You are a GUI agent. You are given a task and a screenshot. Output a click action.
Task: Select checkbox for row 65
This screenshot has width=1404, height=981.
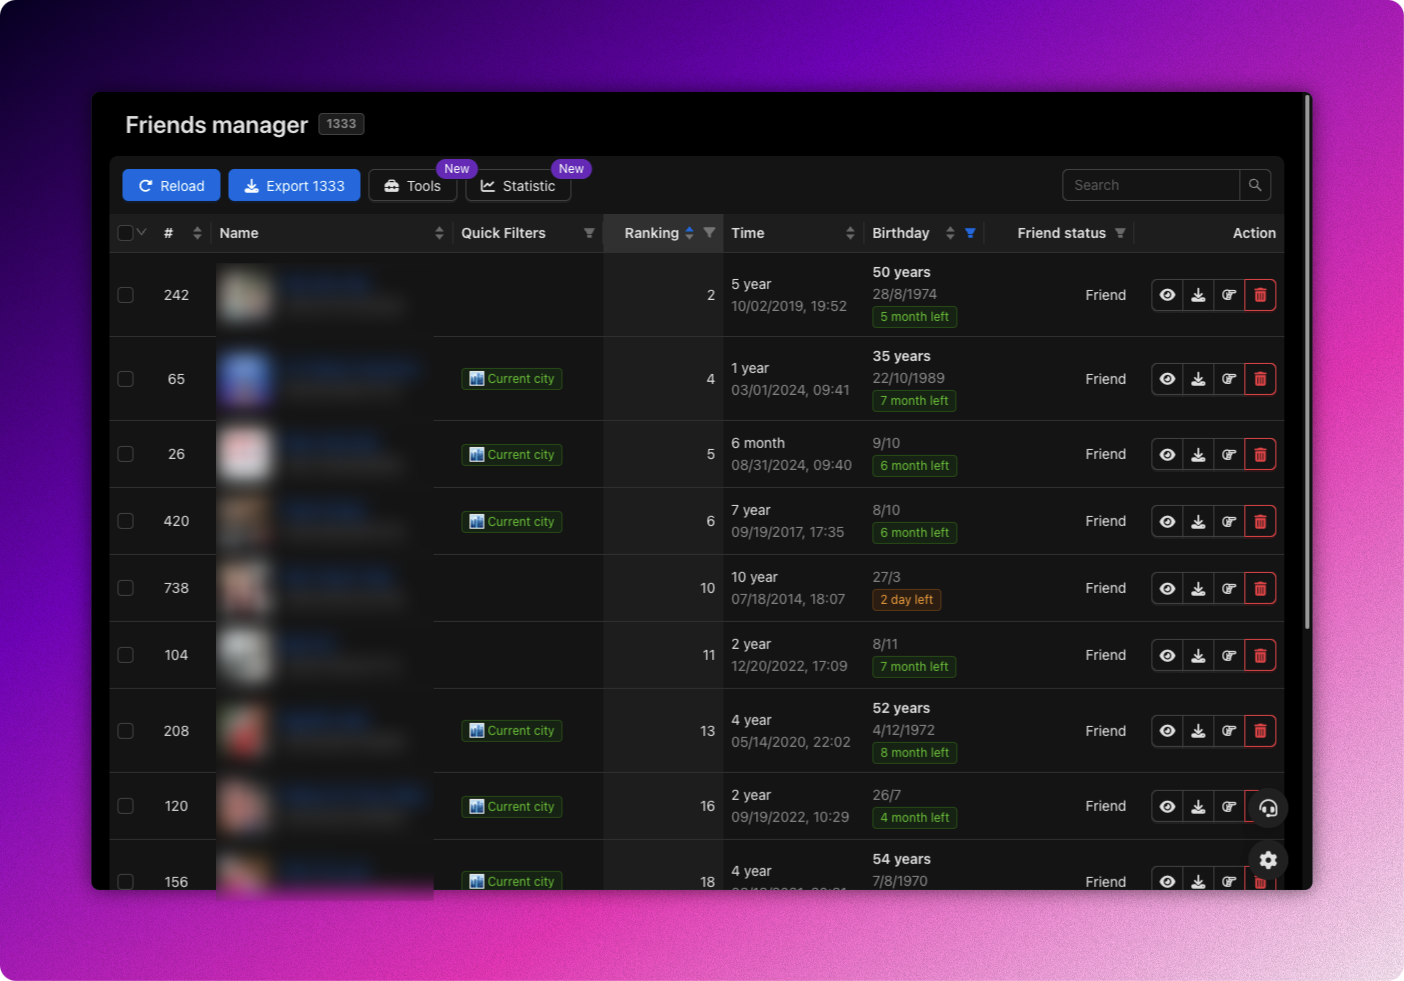125,379
